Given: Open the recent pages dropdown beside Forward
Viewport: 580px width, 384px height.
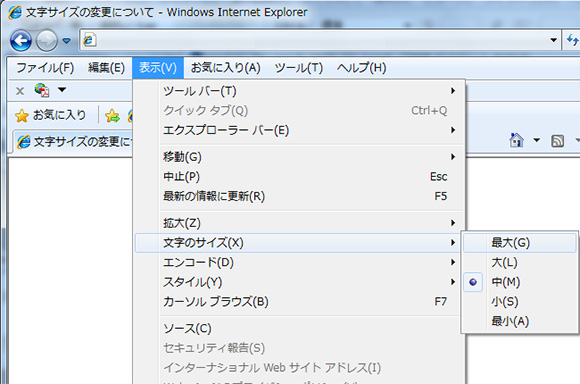Looking at the screenshot, I should (67, 40).
